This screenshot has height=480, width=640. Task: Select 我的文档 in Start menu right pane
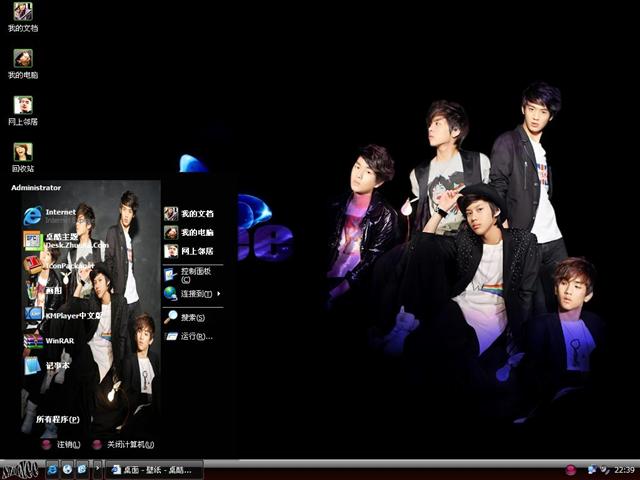[x=189, y=213]
